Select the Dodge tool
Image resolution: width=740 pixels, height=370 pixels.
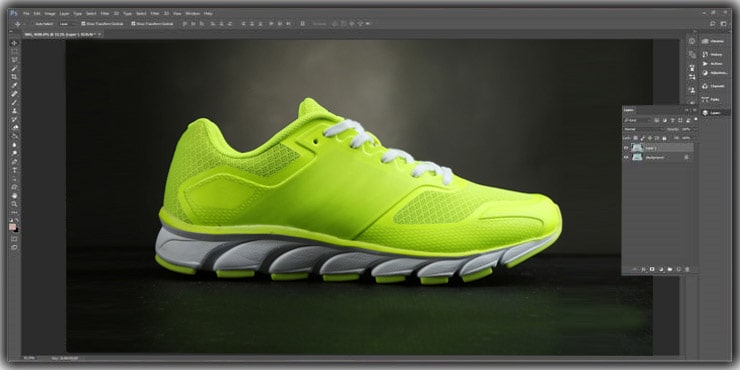point(14,153)
